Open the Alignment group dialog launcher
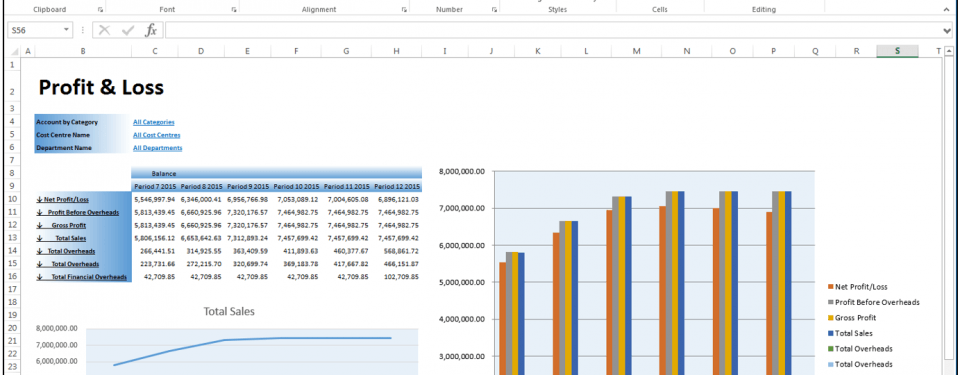 (404, 10)
